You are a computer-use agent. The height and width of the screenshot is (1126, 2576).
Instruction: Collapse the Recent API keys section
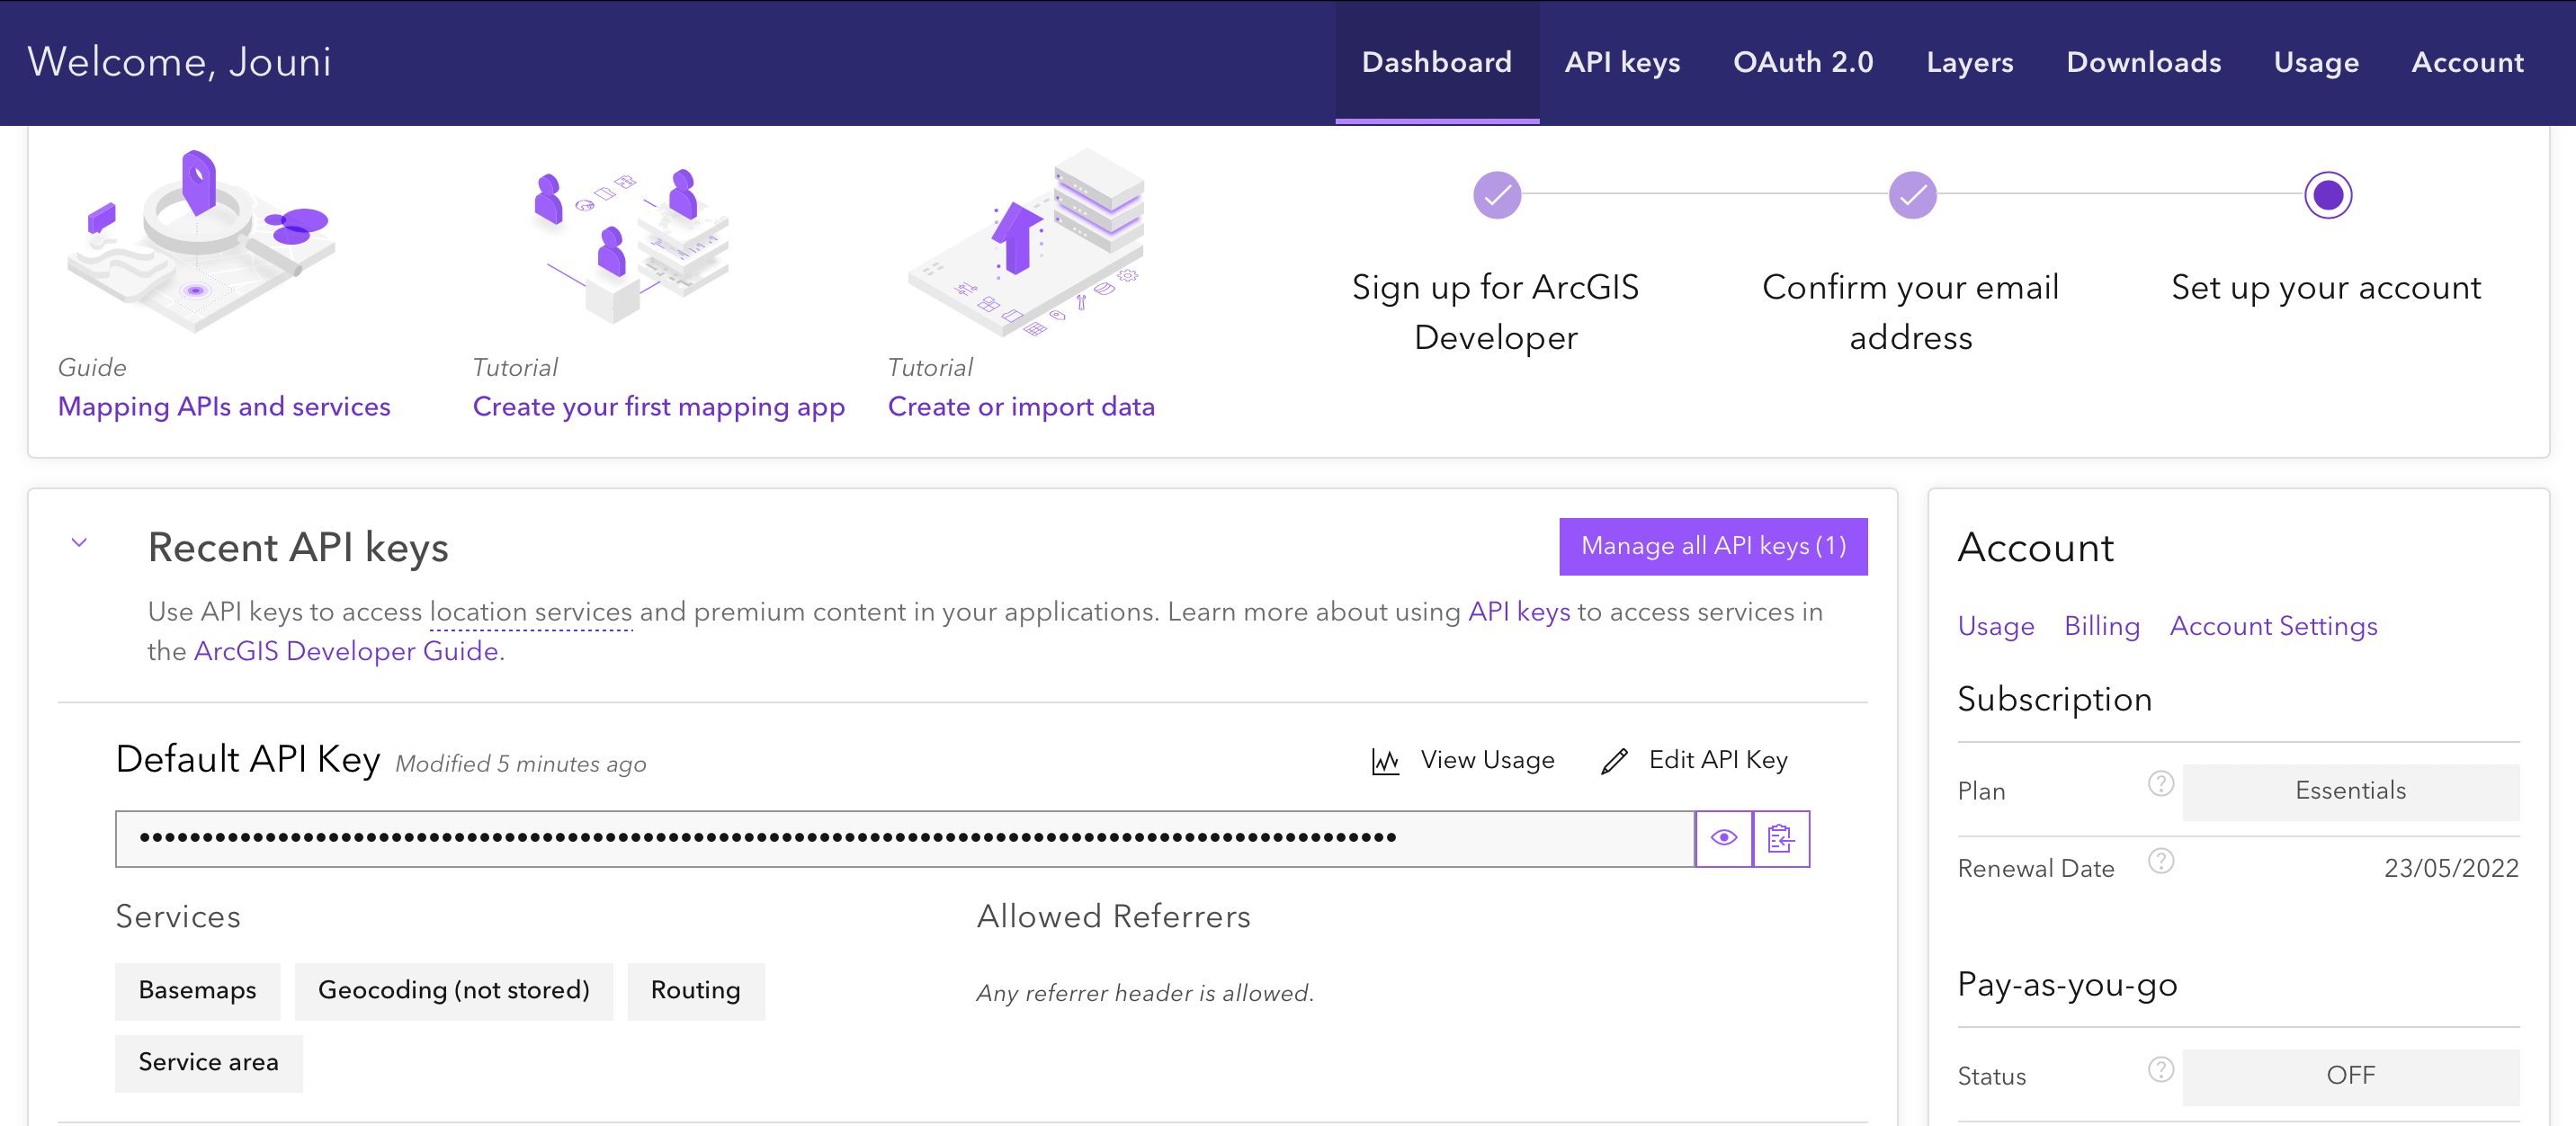79,543
